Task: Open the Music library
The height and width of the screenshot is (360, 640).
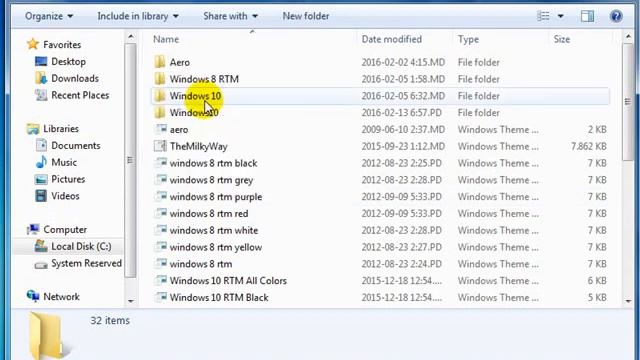Action: click(64, 162)
